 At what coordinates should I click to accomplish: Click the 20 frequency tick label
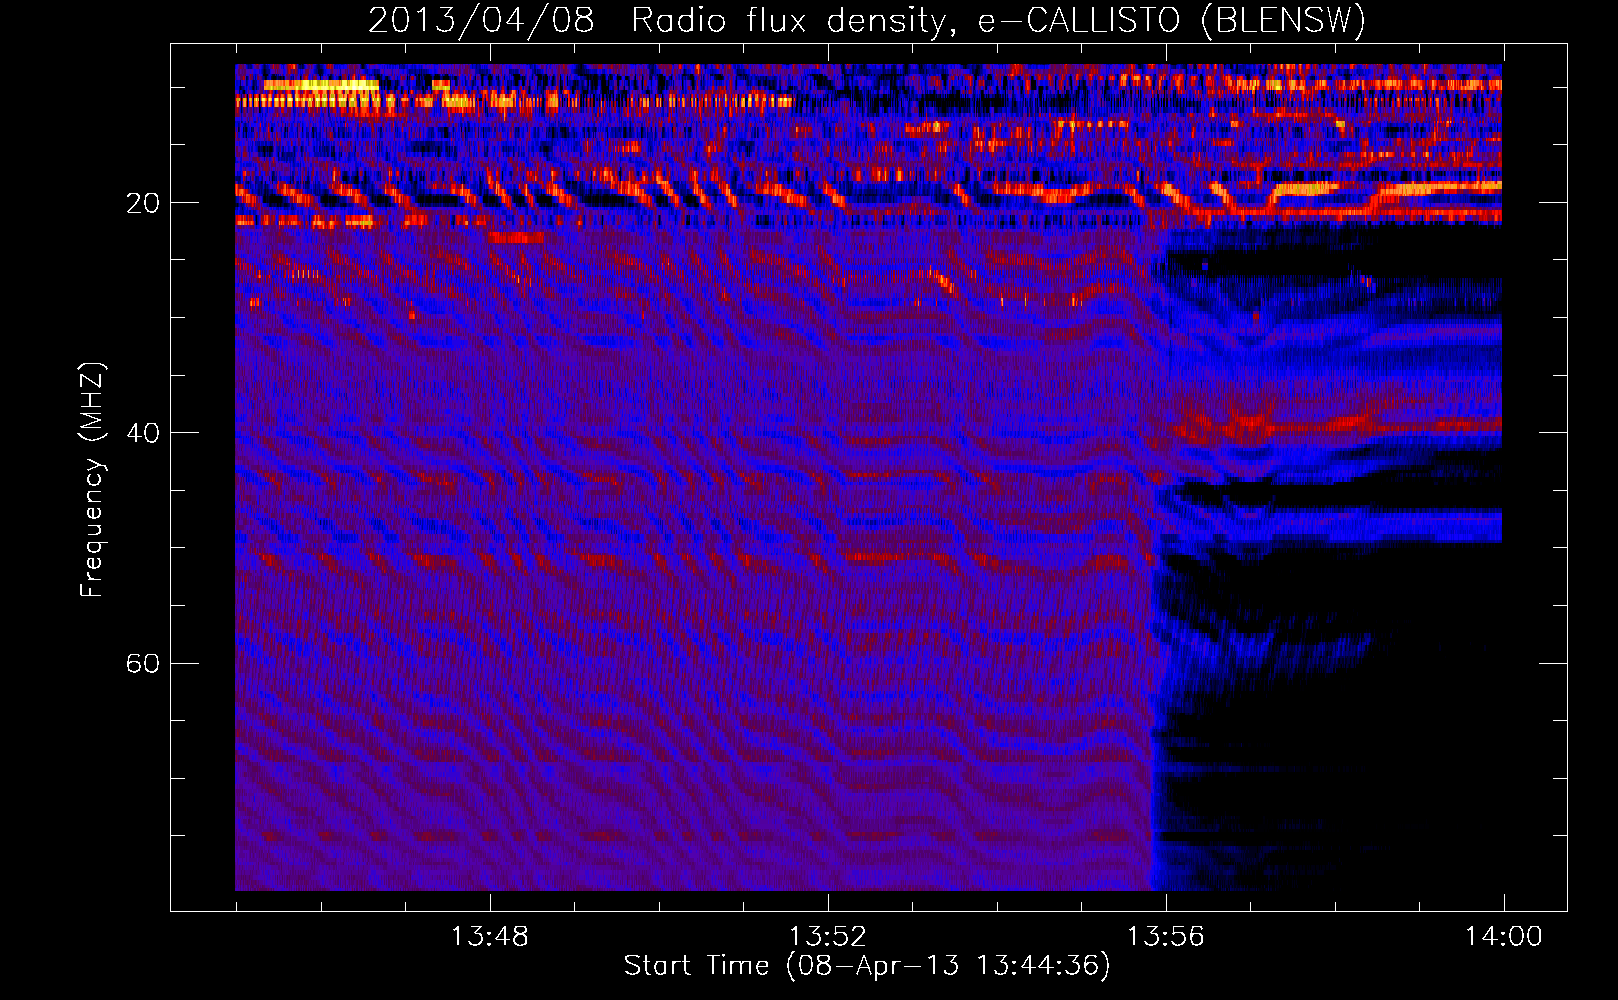[143, 203]
